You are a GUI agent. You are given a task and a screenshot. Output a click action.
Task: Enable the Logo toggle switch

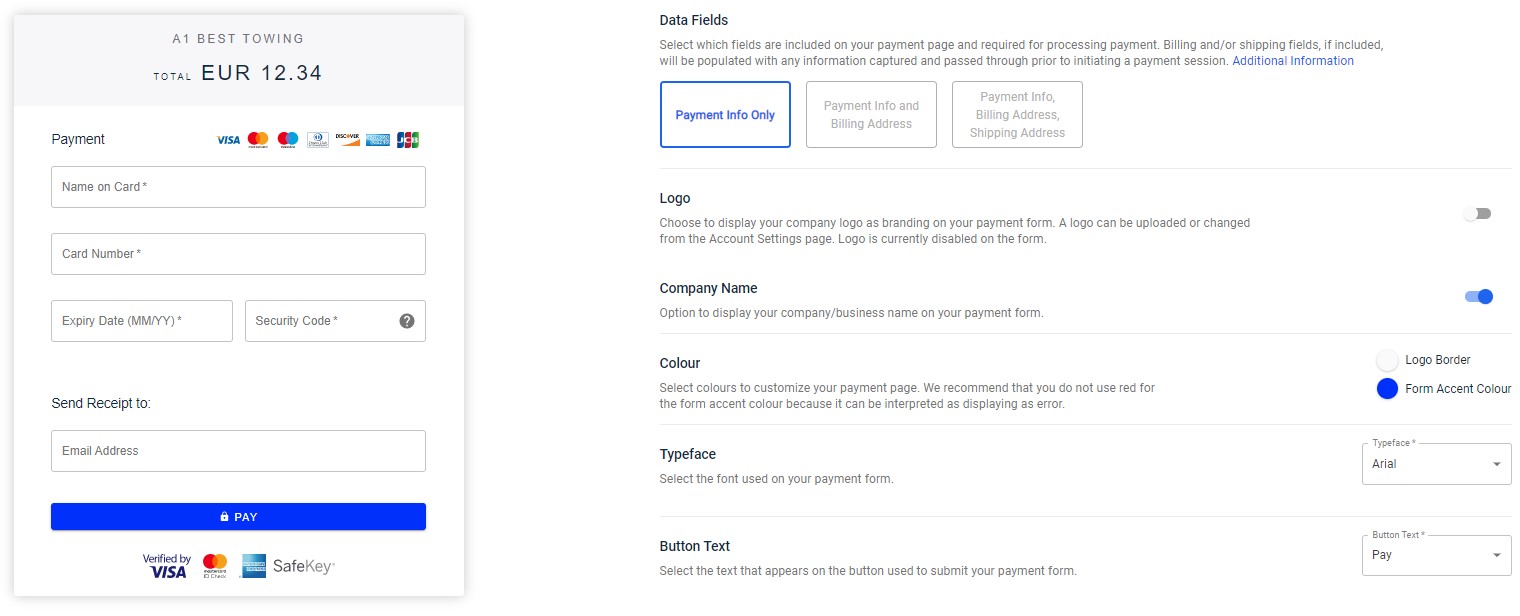(1477, 214)
